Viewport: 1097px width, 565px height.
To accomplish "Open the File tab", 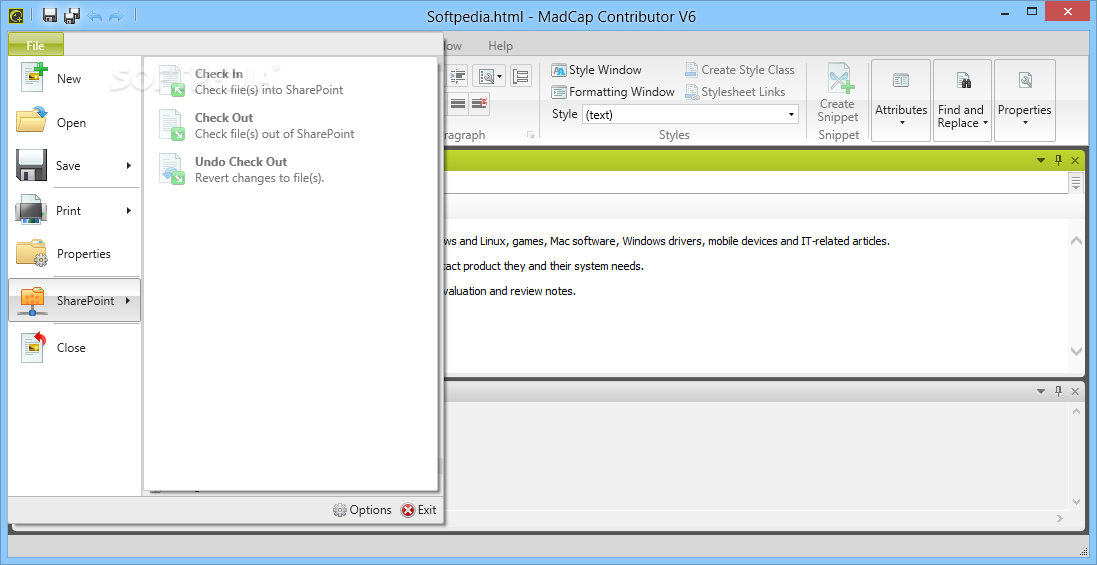I will (36, 45).
